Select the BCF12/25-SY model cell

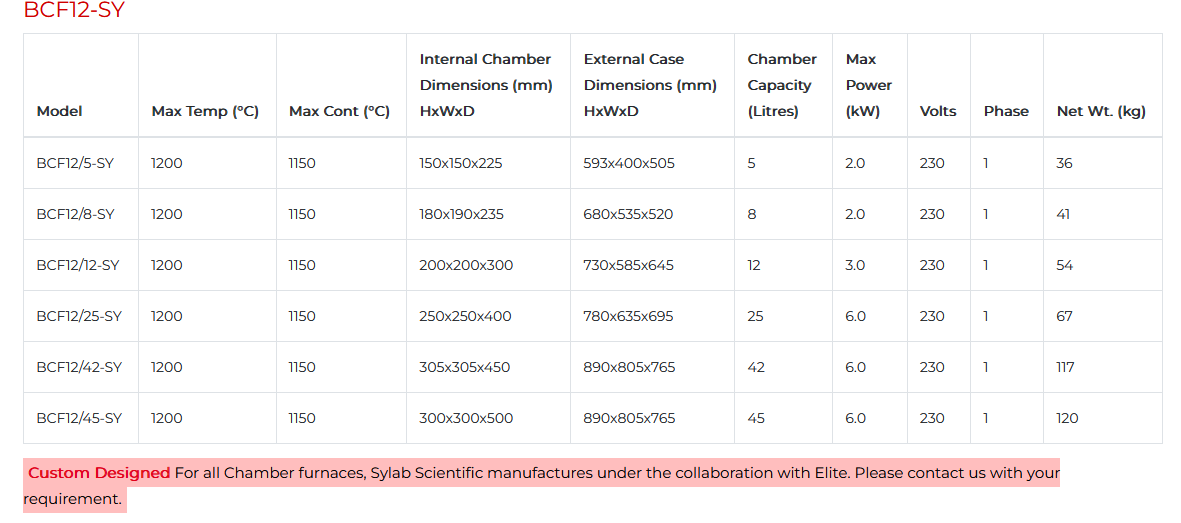(79, 316)
